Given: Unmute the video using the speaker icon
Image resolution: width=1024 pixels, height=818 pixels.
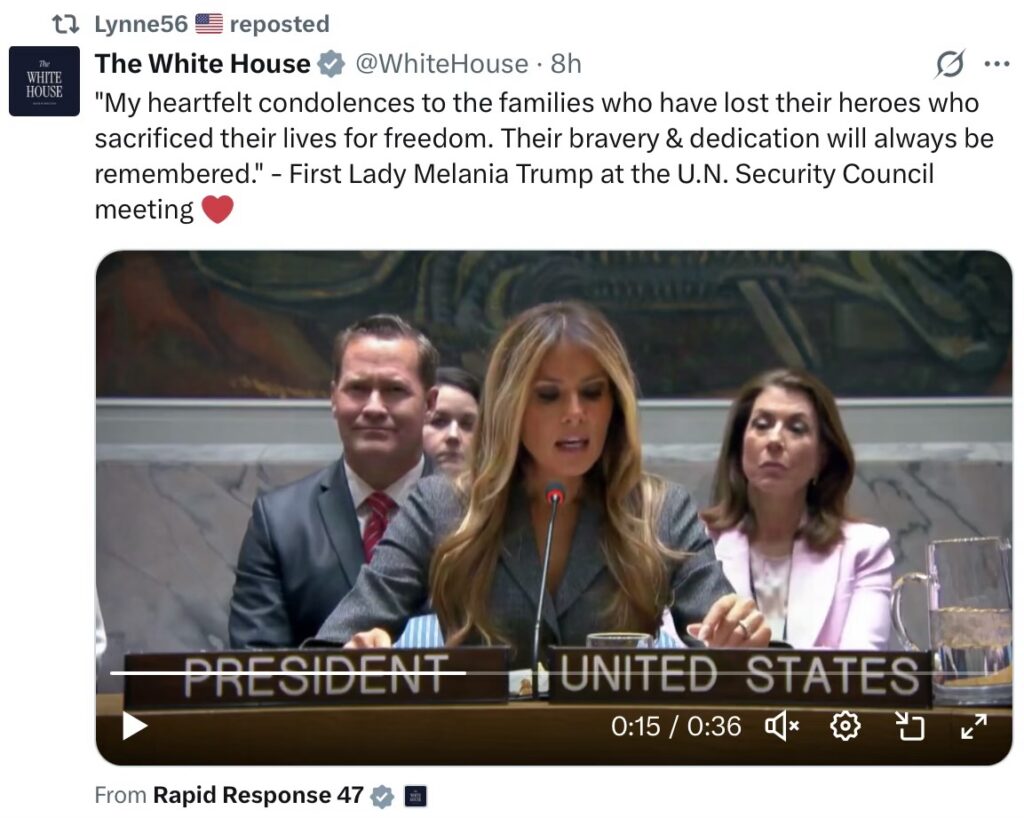Looking at the screenshot, I should (782, 726).
